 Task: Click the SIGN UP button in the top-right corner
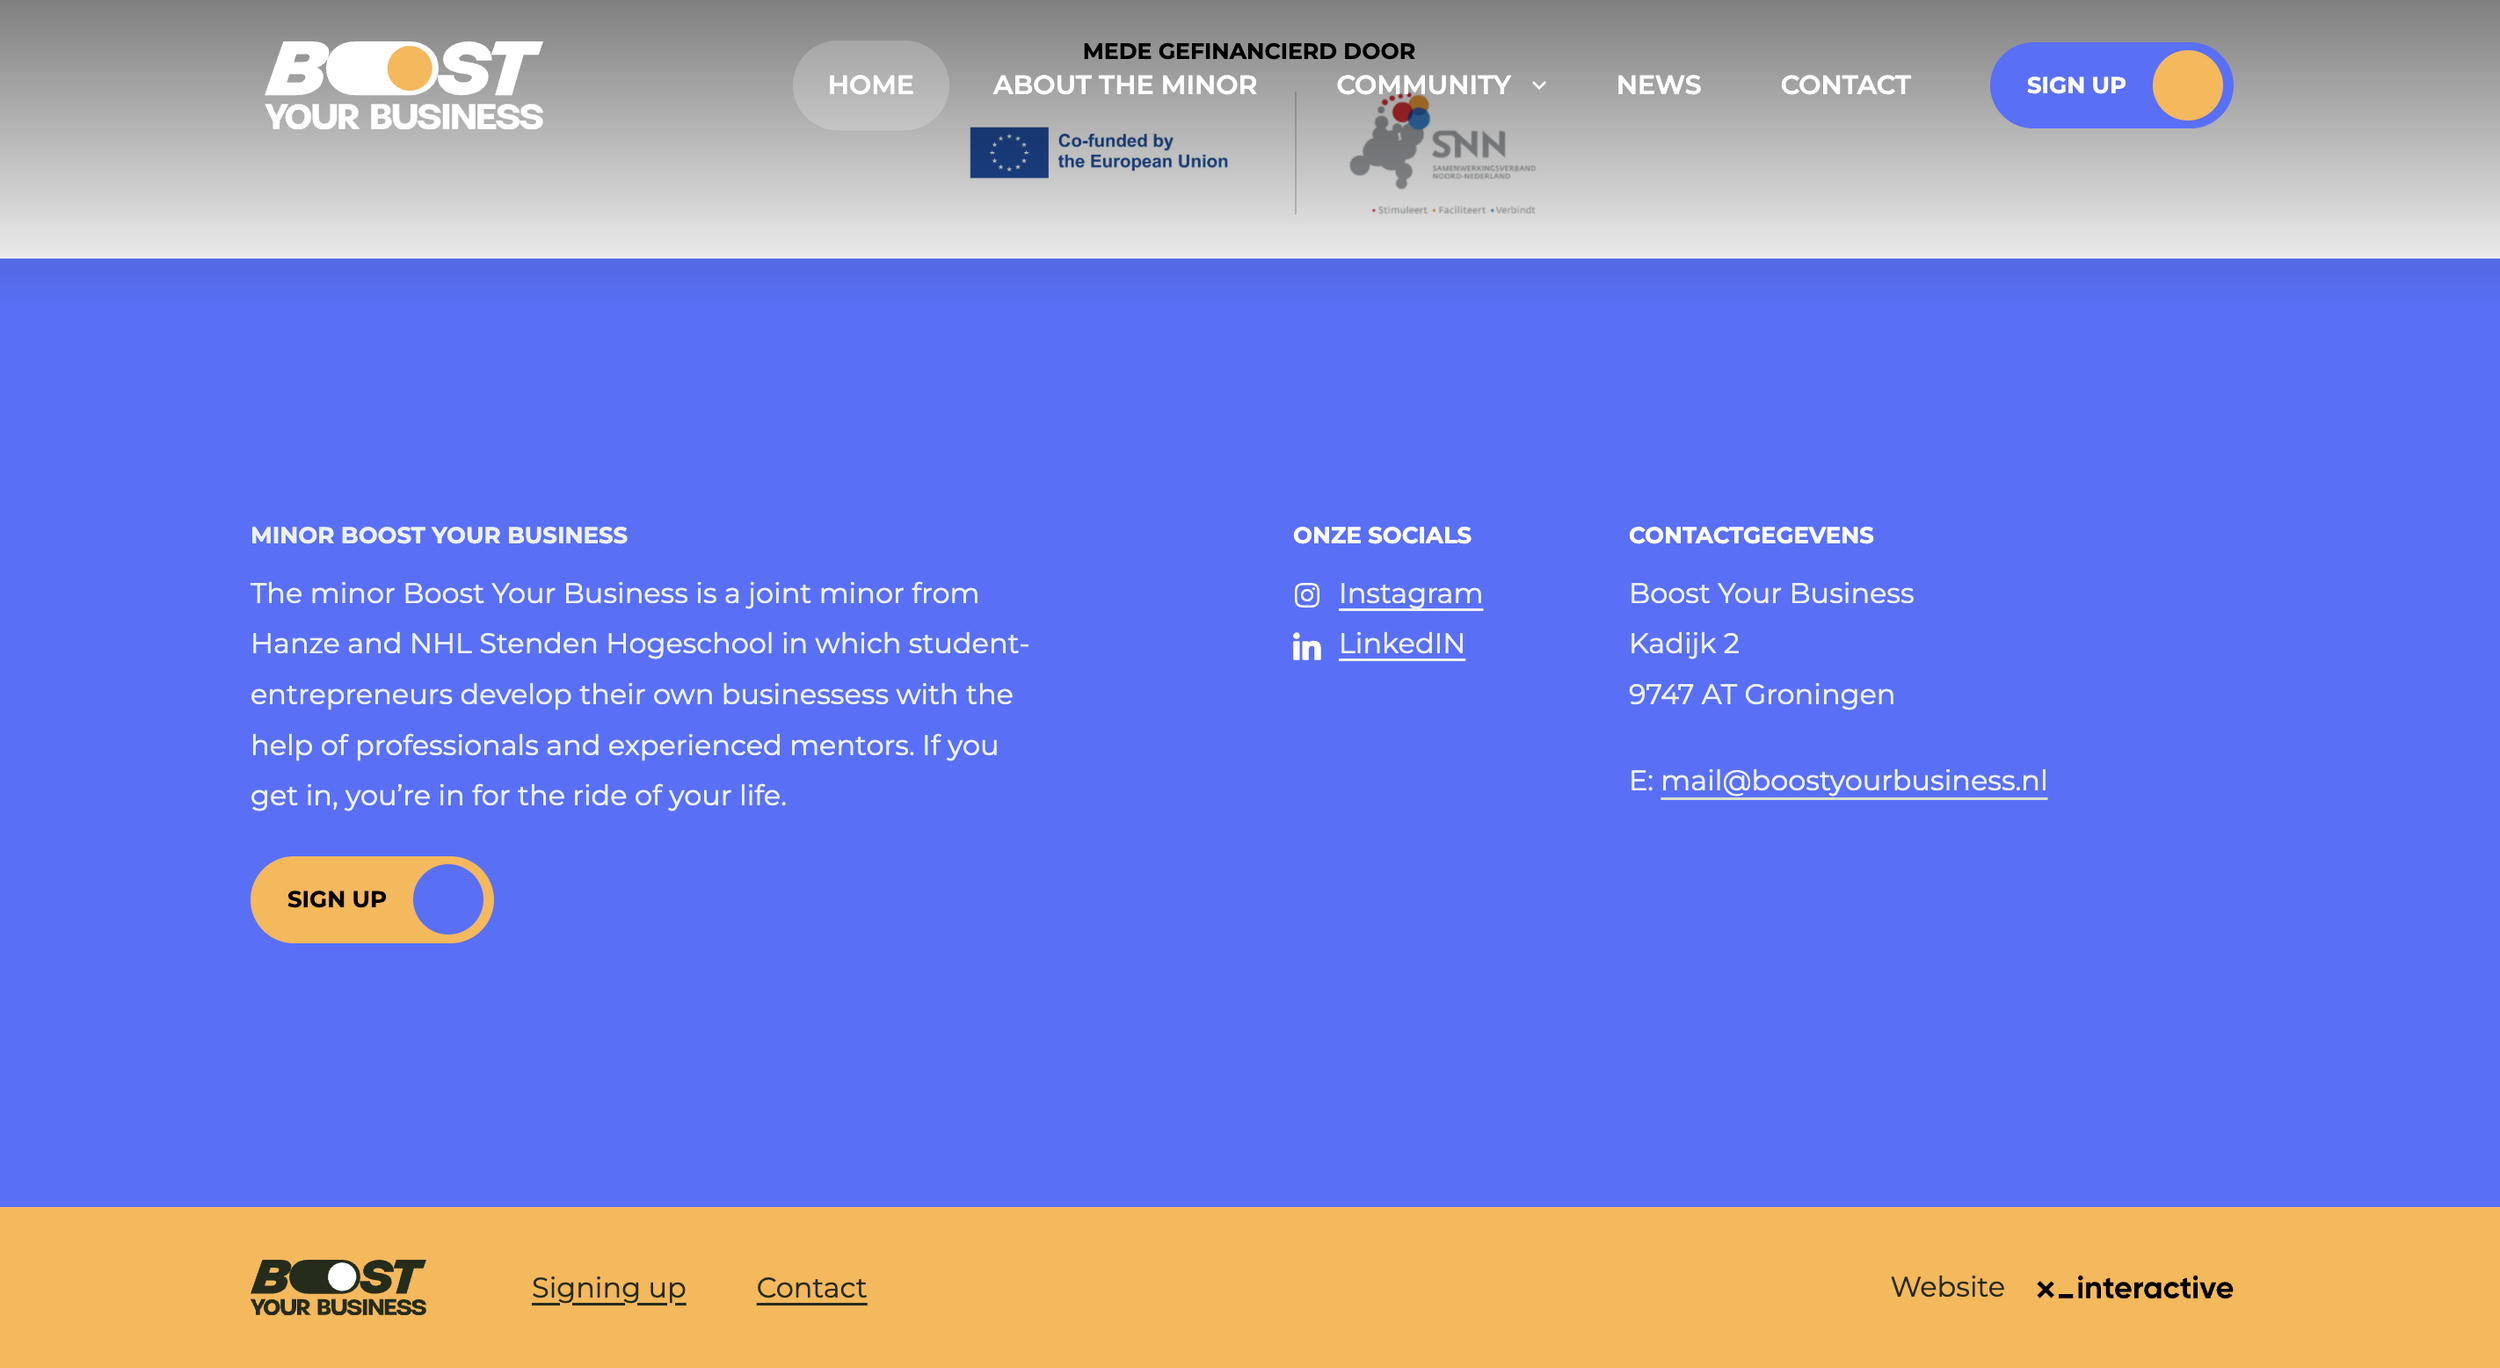(x=2077, y=85)
